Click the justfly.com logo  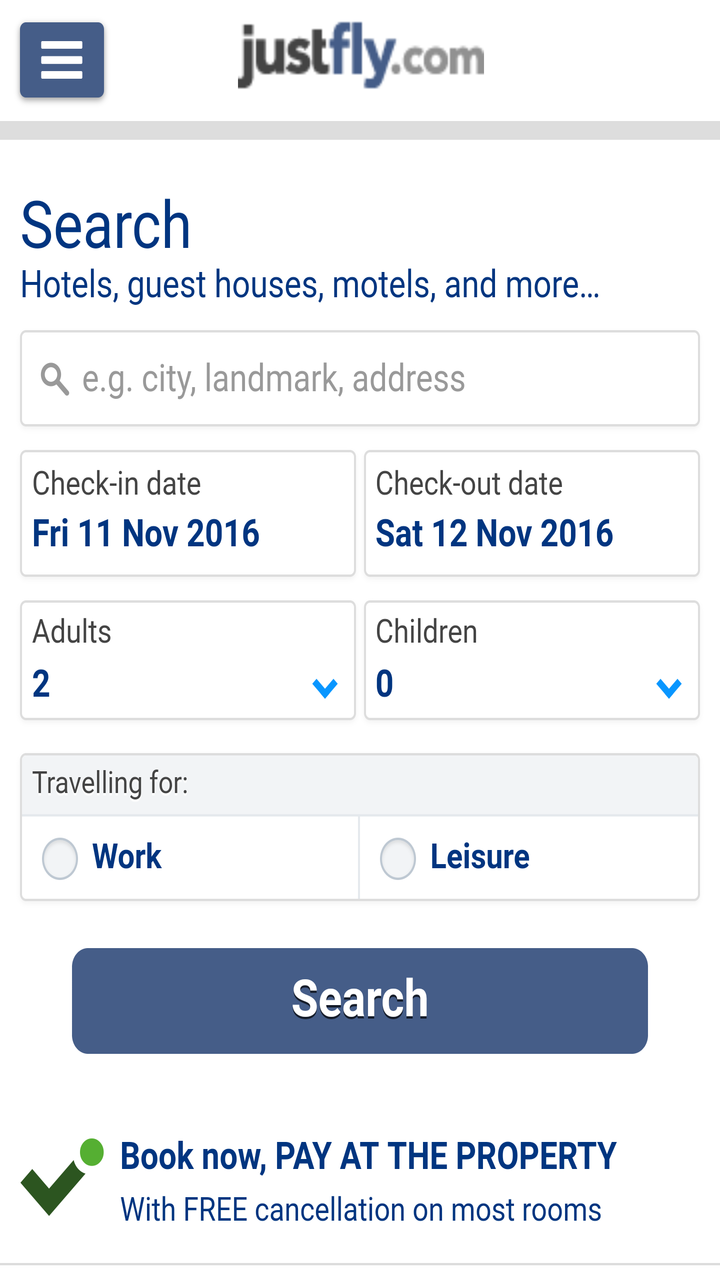click(x=361, y=57)
